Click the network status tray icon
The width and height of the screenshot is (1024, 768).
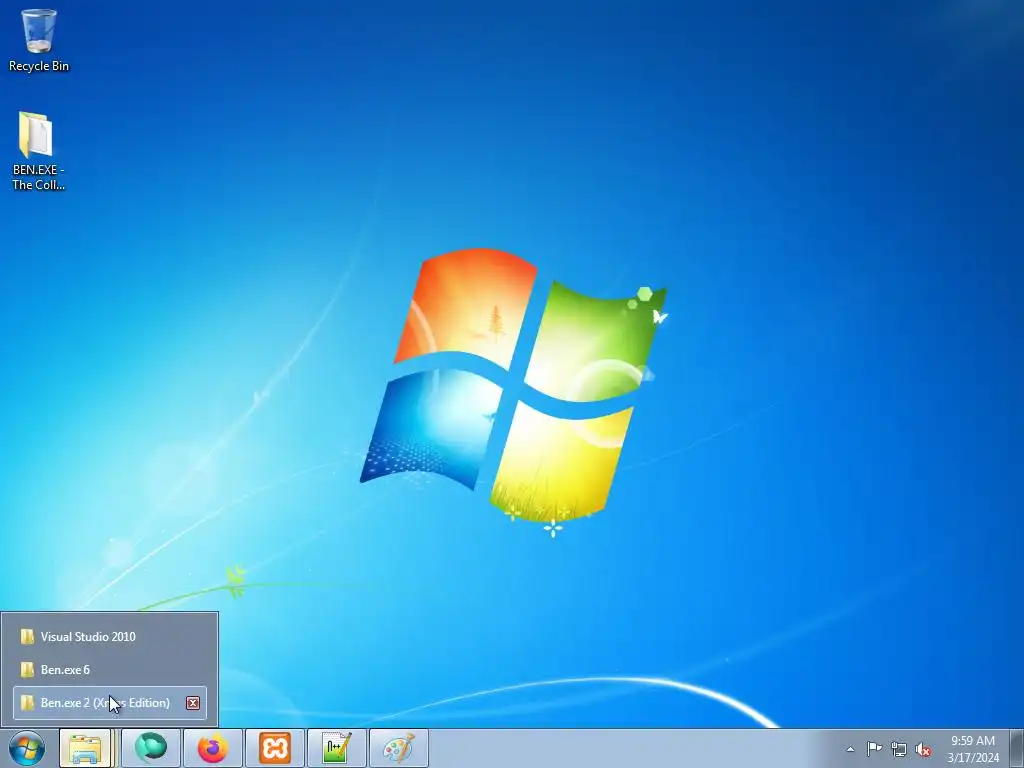tap(899, 749)
